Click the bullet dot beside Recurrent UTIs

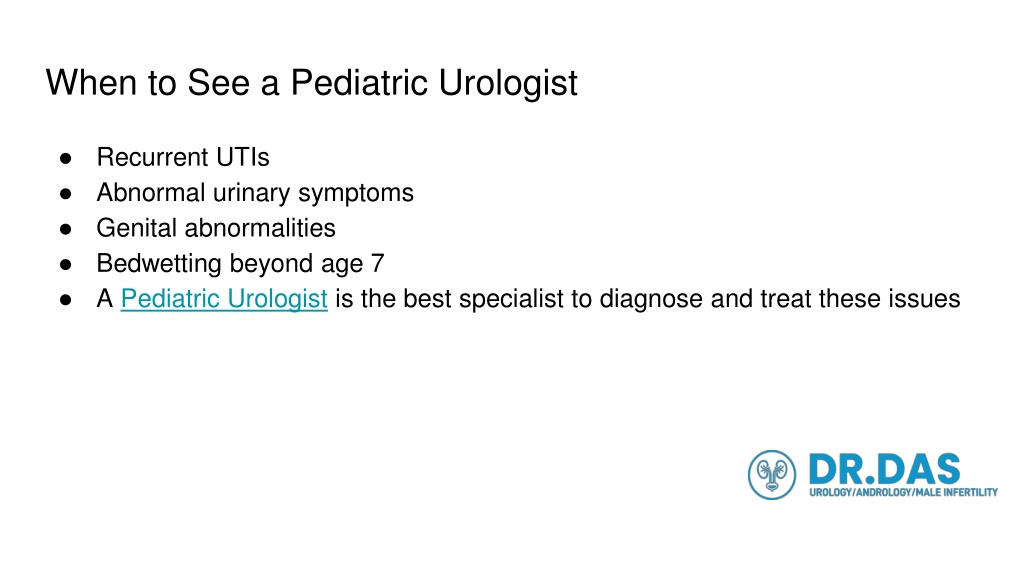[65, 158]
